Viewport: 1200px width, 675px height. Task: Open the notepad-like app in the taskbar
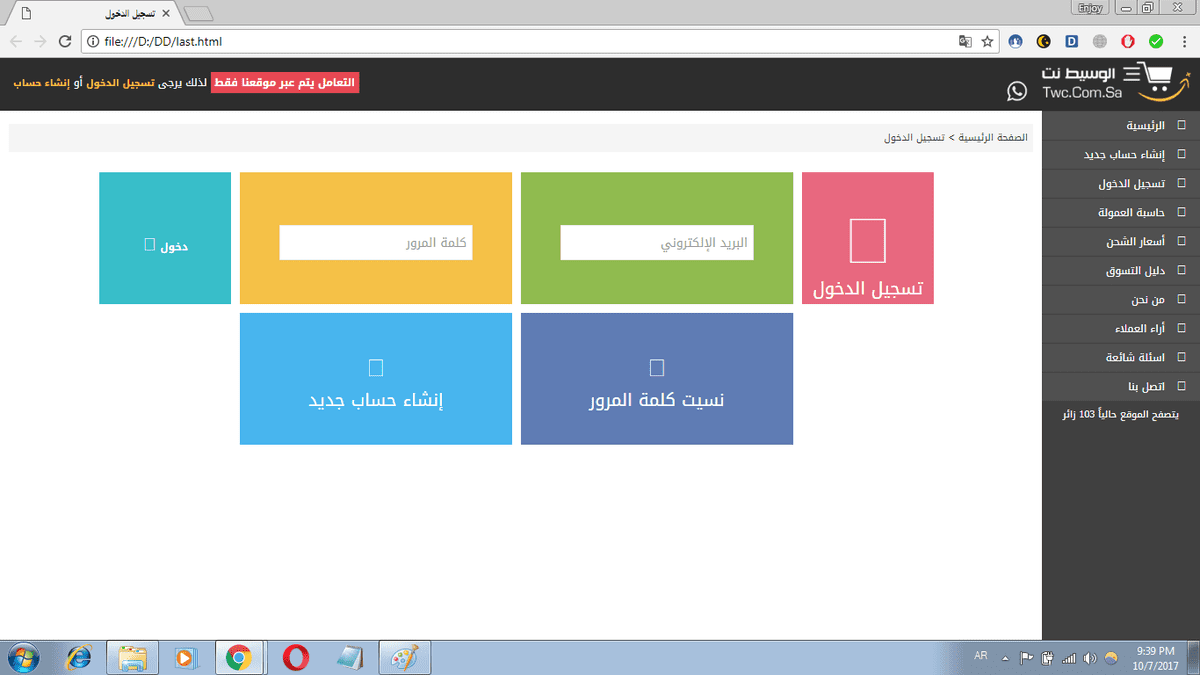pyautogui.click(x=350, y=657)
